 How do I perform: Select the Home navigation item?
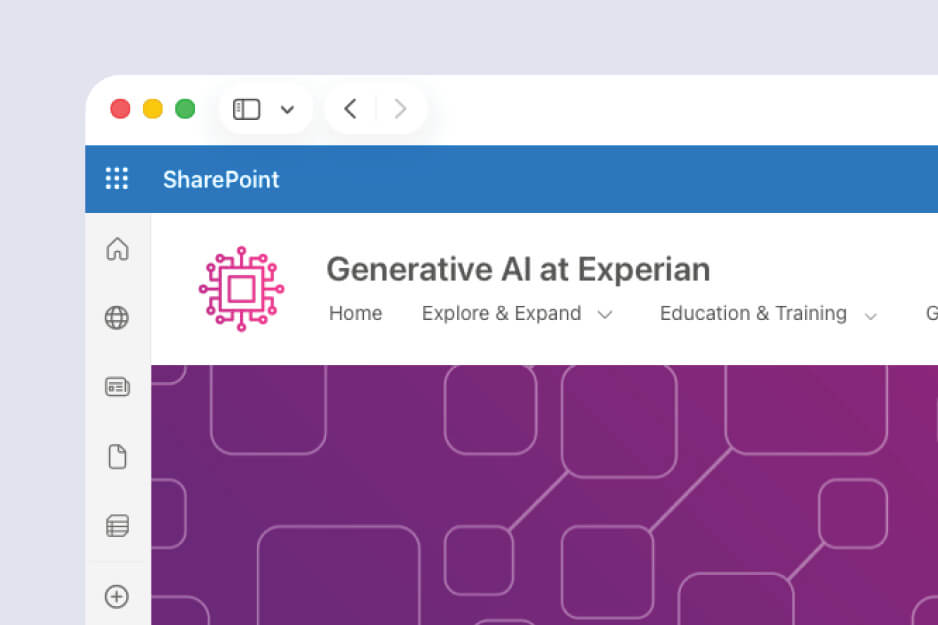(355, 313)
